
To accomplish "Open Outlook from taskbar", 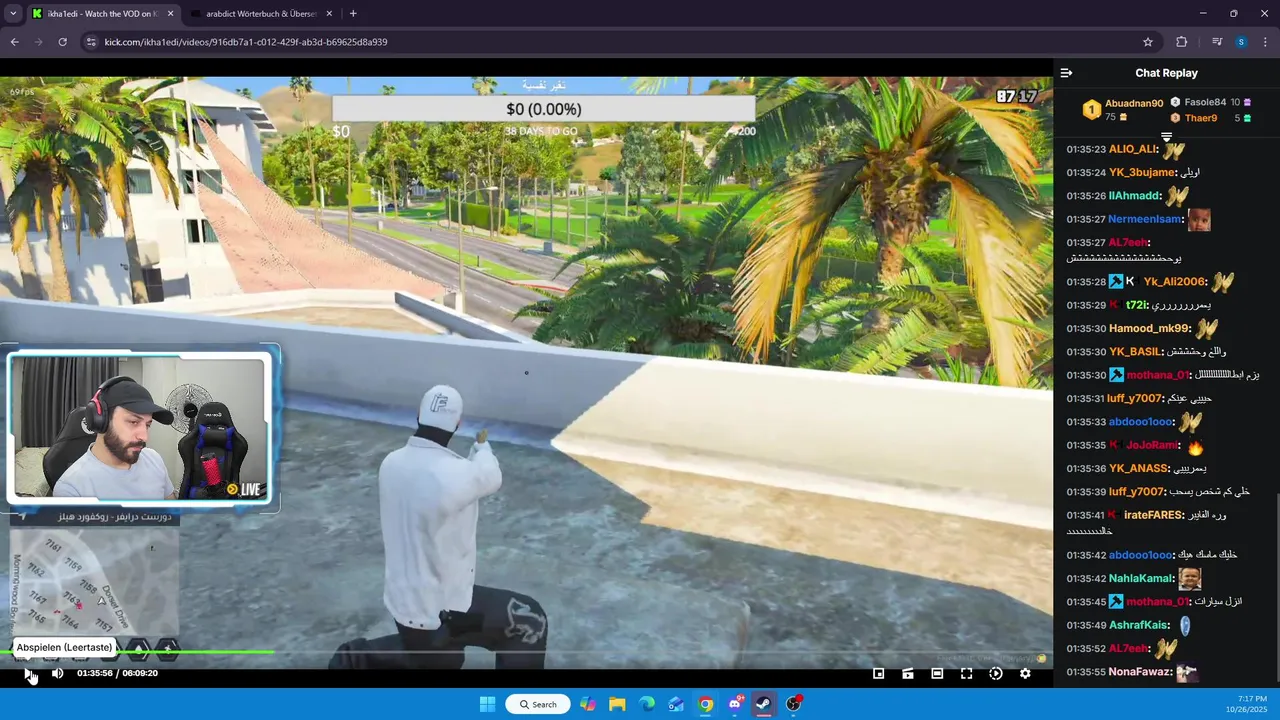I will pyautogui.click(x=676, y=704).
